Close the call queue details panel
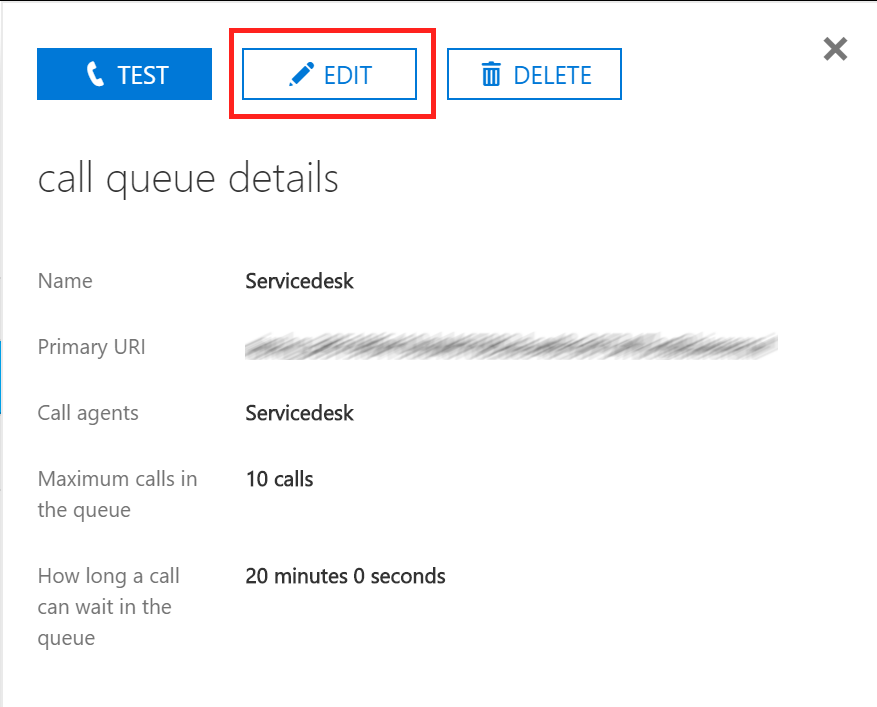Screen dimensions: 877x707 pos(835,49)
